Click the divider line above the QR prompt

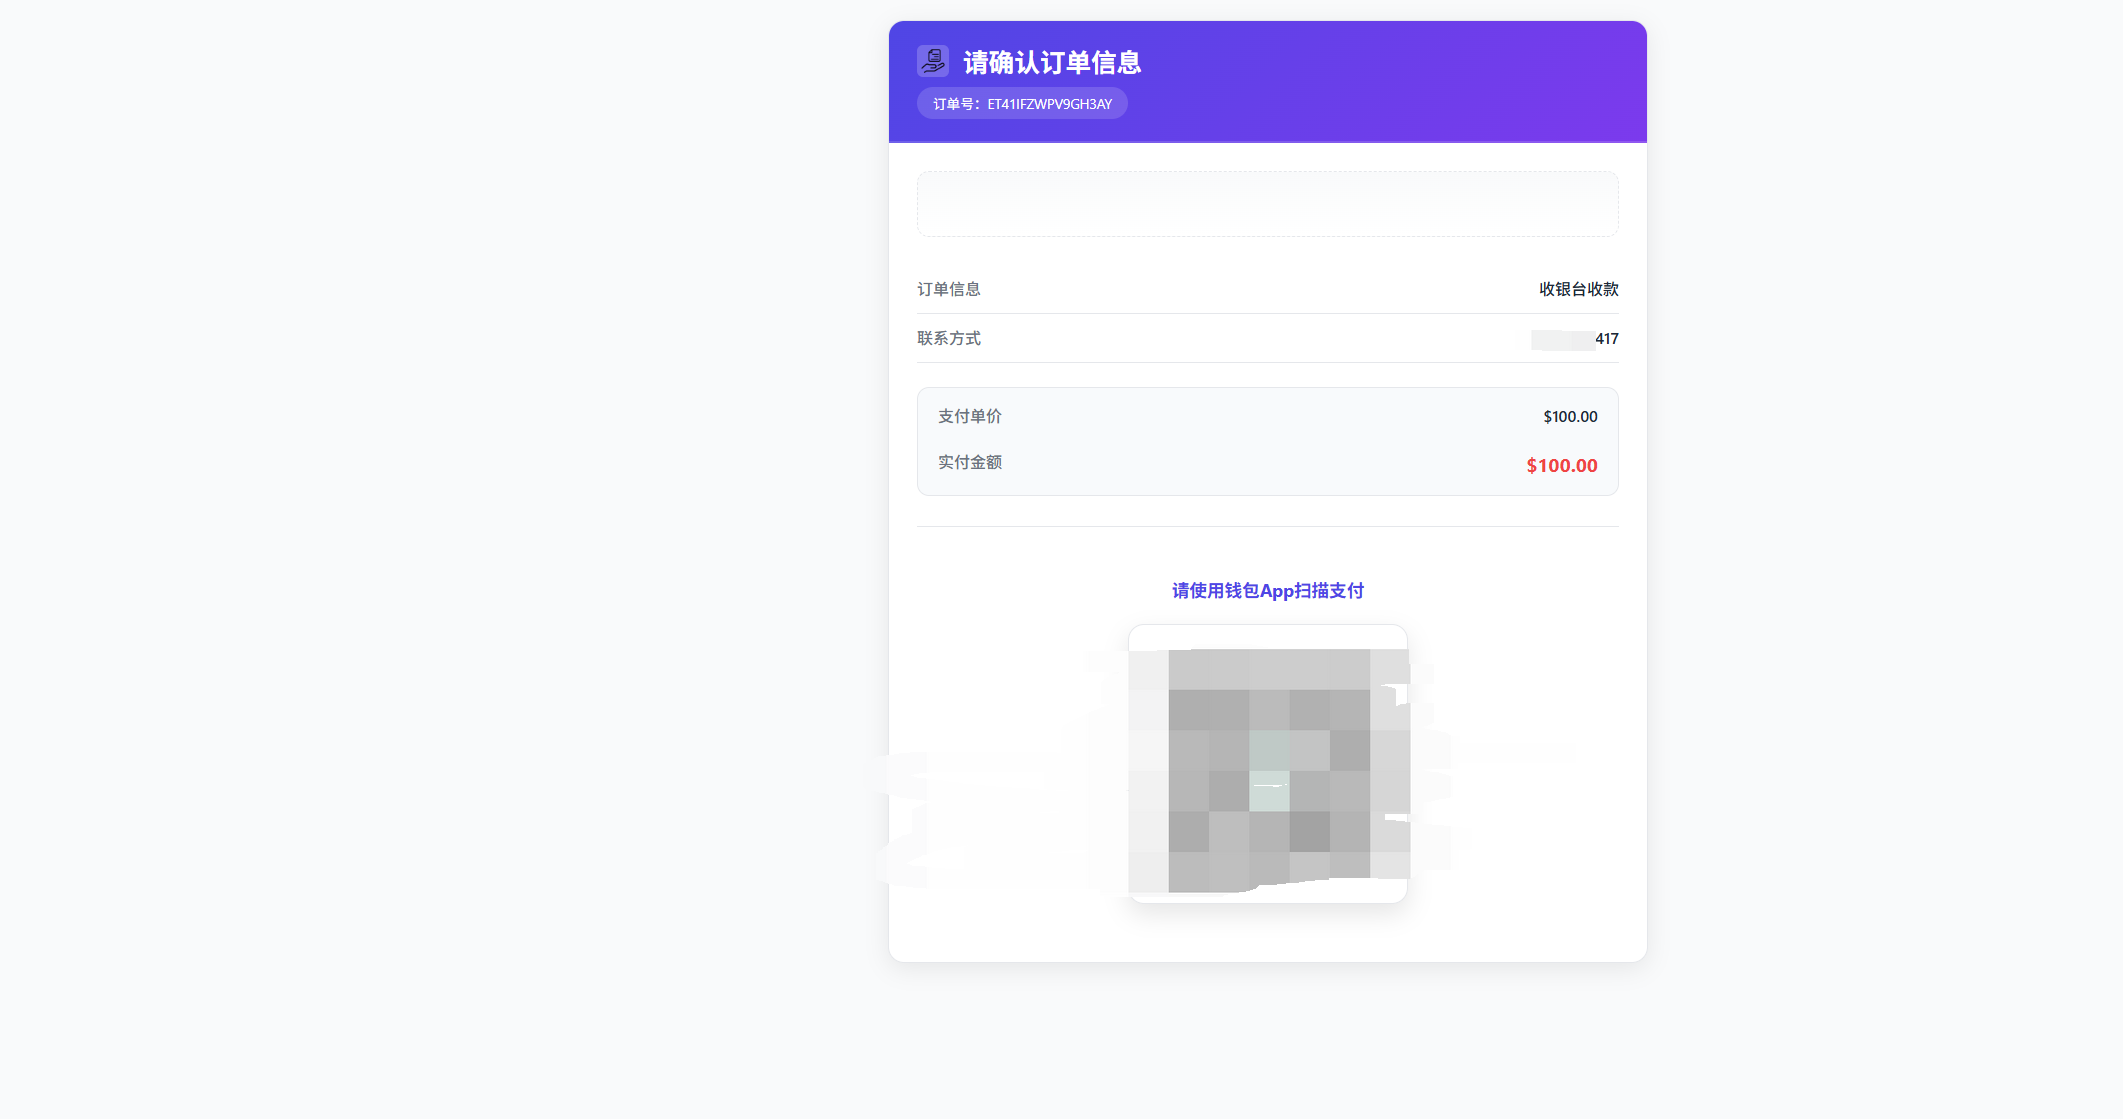click(1267, 526)
